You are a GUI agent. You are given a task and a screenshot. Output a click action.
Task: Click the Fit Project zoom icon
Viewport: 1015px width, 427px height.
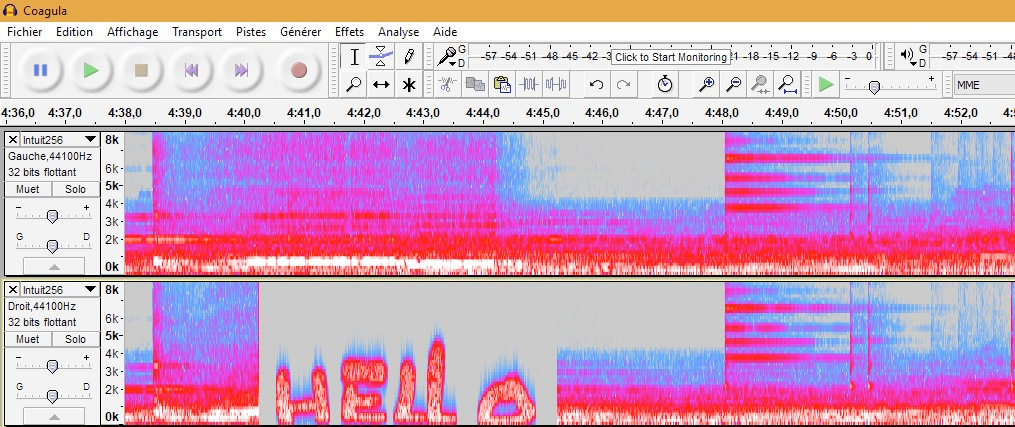coord(786,84)
